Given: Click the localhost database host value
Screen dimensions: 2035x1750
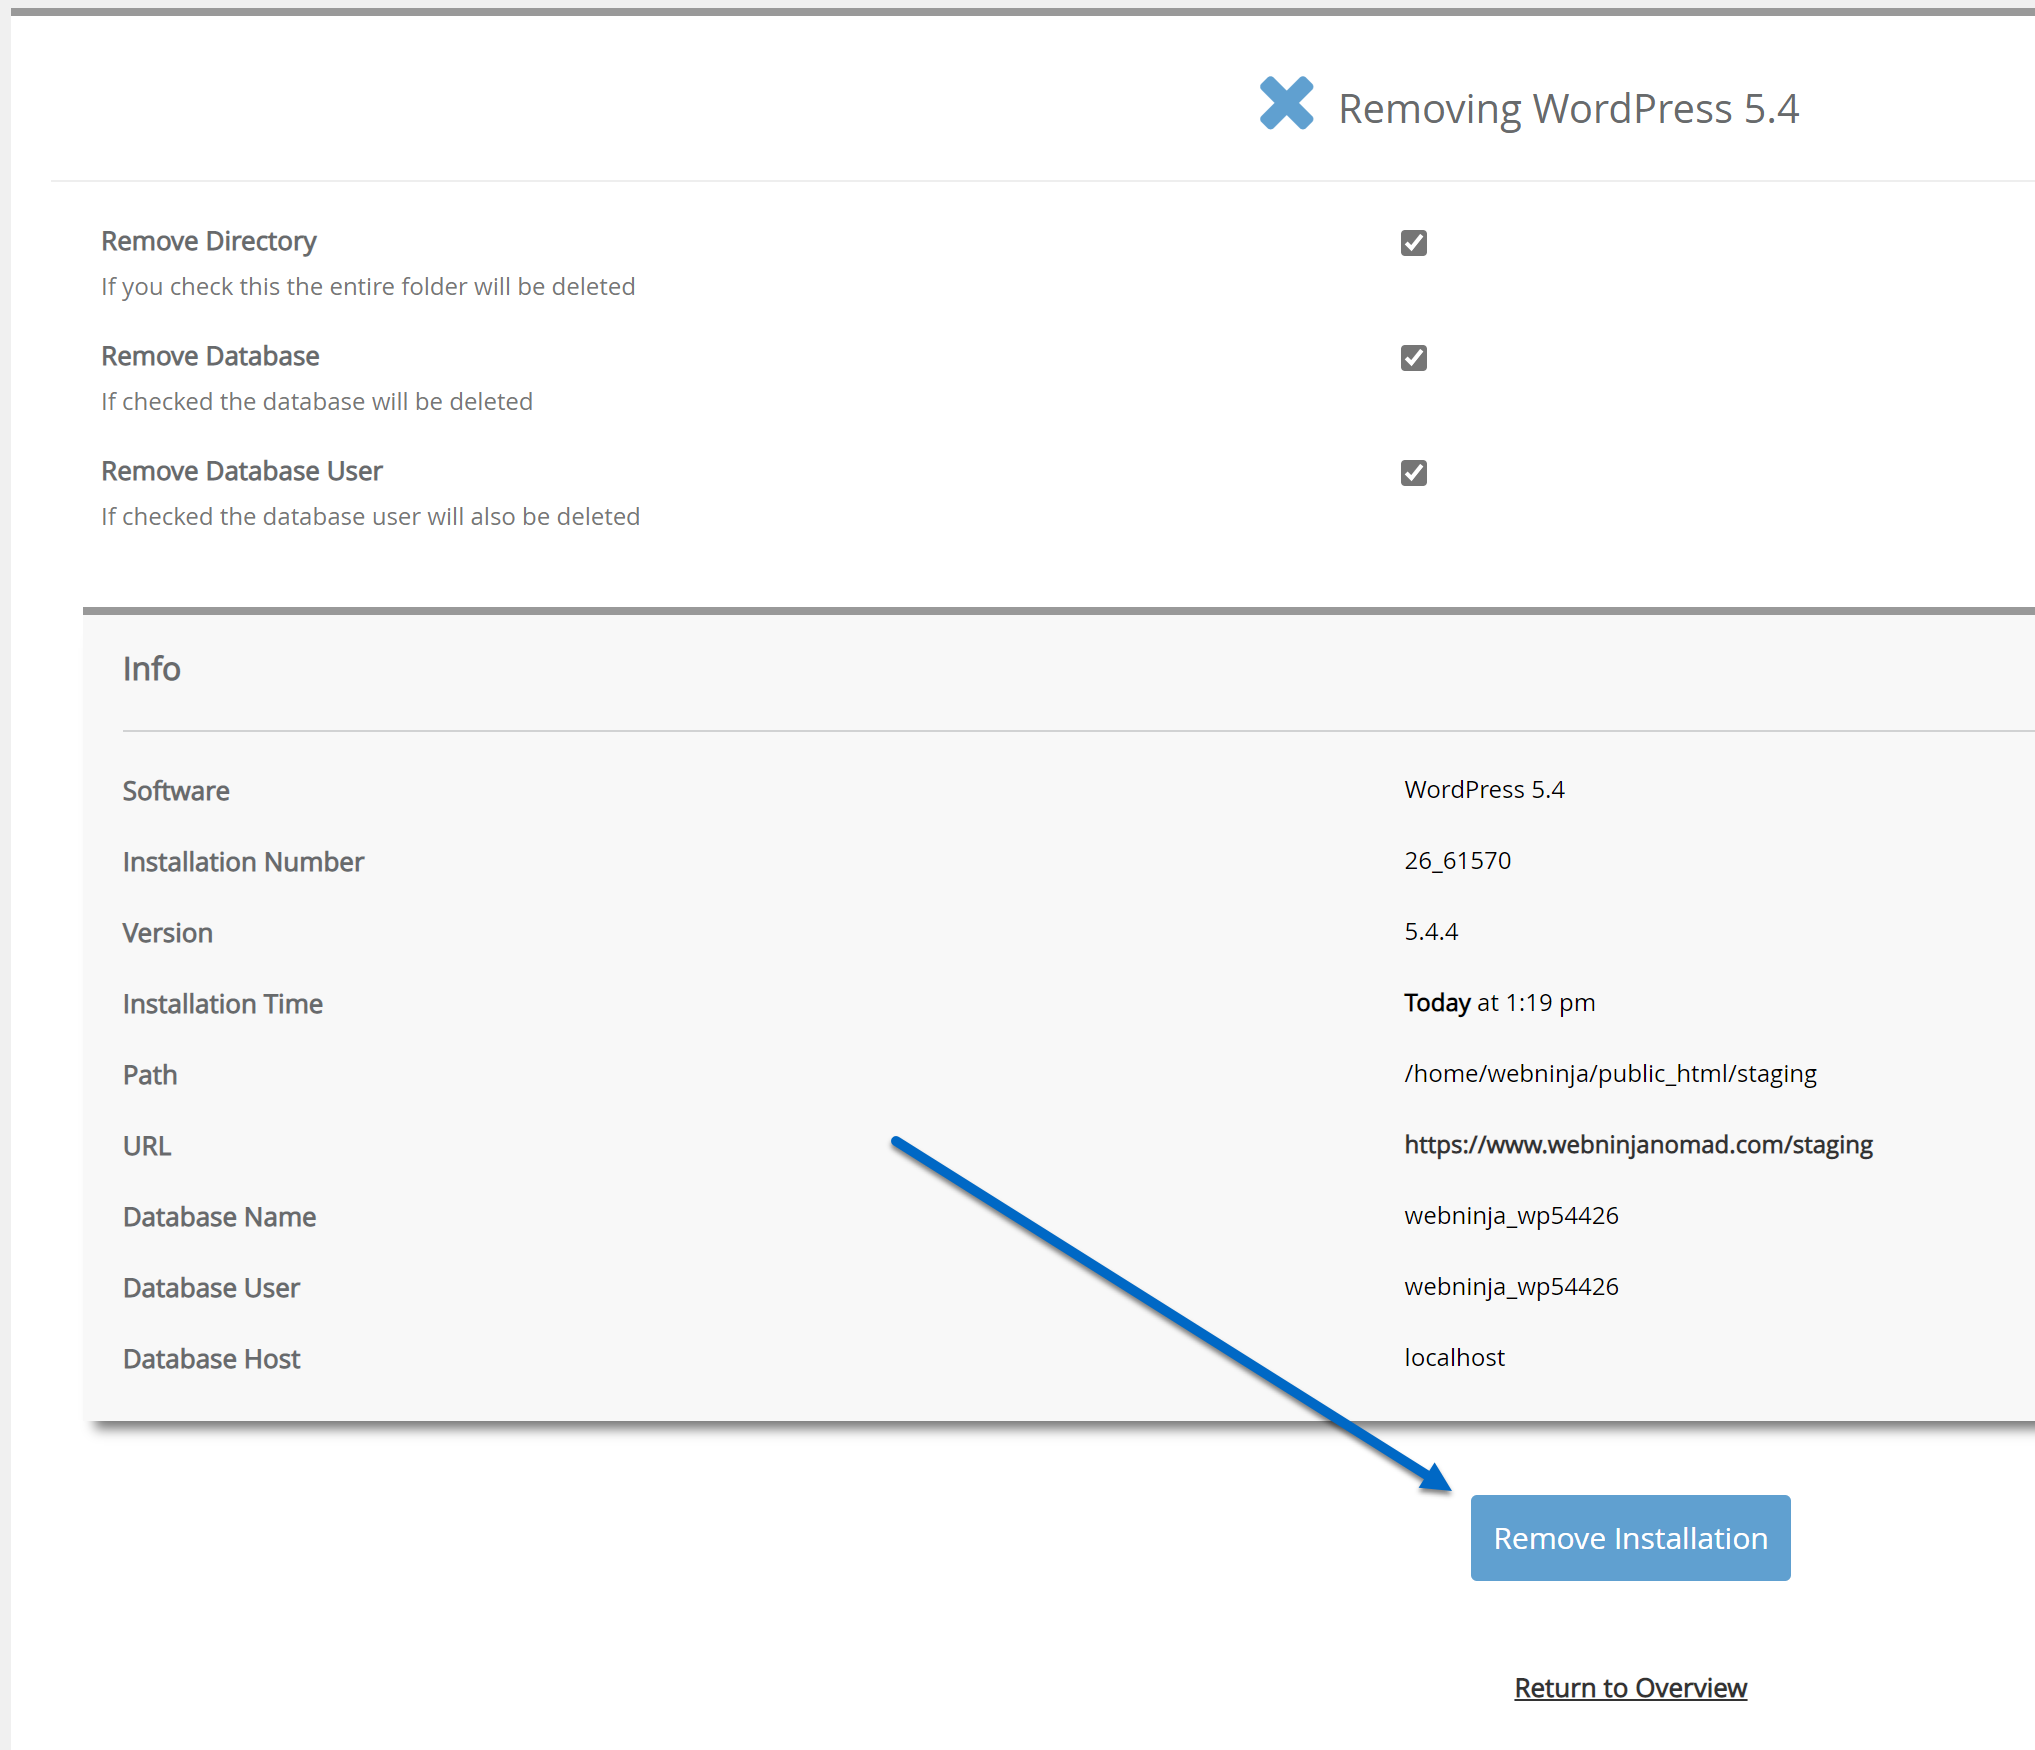Looking at the screenshot, I should (1454, 1358).
